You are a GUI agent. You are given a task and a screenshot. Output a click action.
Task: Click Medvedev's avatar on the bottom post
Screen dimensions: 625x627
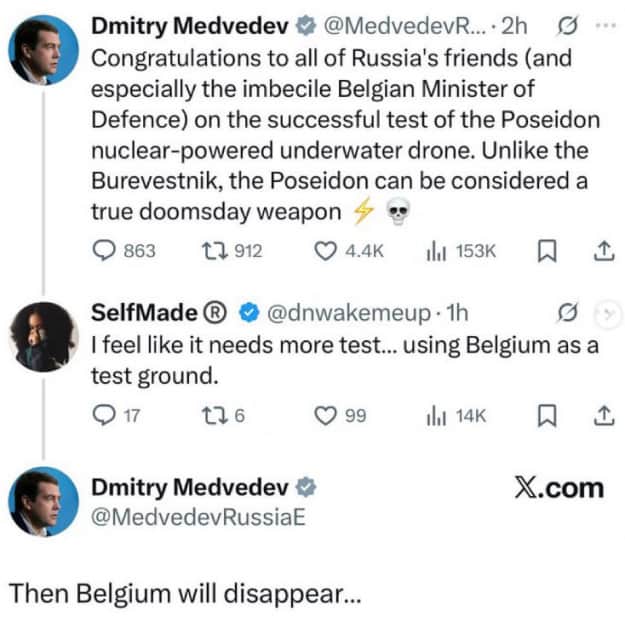pyautogui.click(x=41, y=503)
